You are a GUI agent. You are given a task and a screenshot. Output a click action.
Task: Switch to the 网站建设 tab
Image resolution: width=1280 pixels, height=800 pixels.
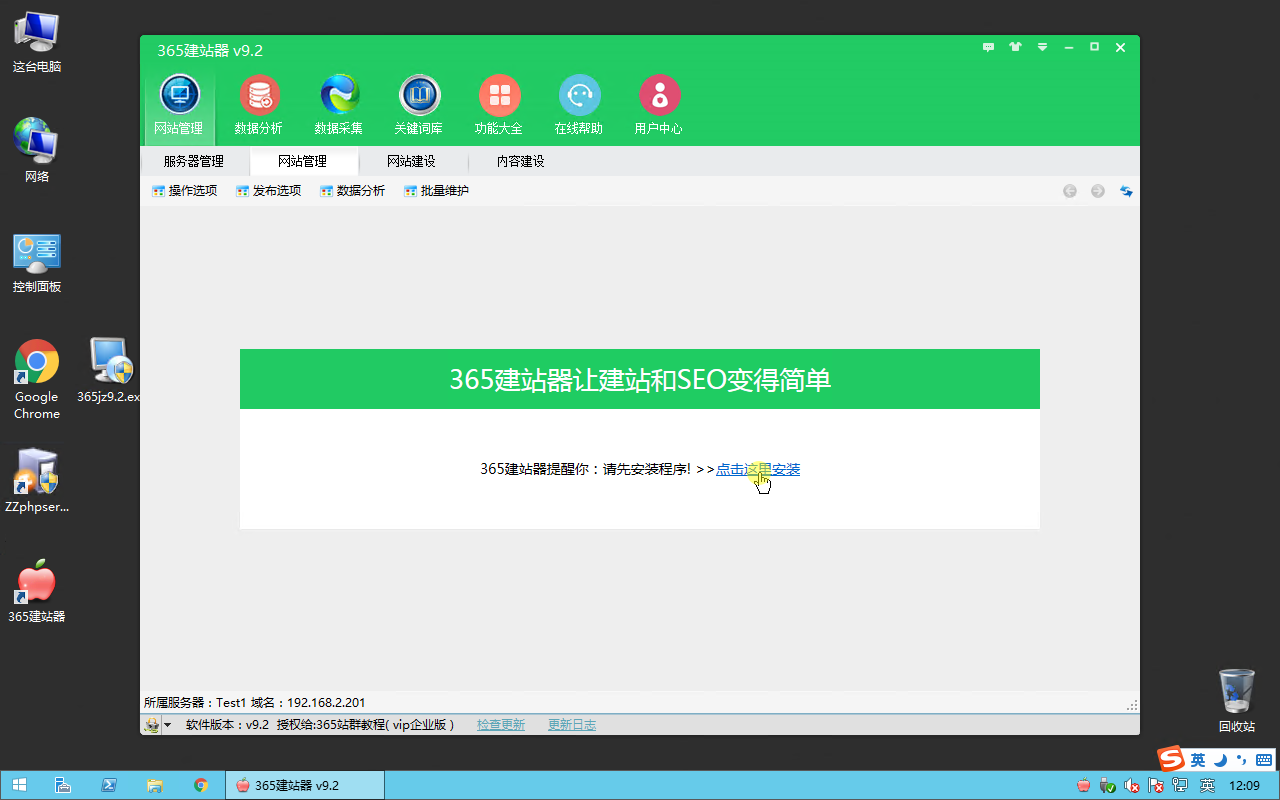point(412,161)
